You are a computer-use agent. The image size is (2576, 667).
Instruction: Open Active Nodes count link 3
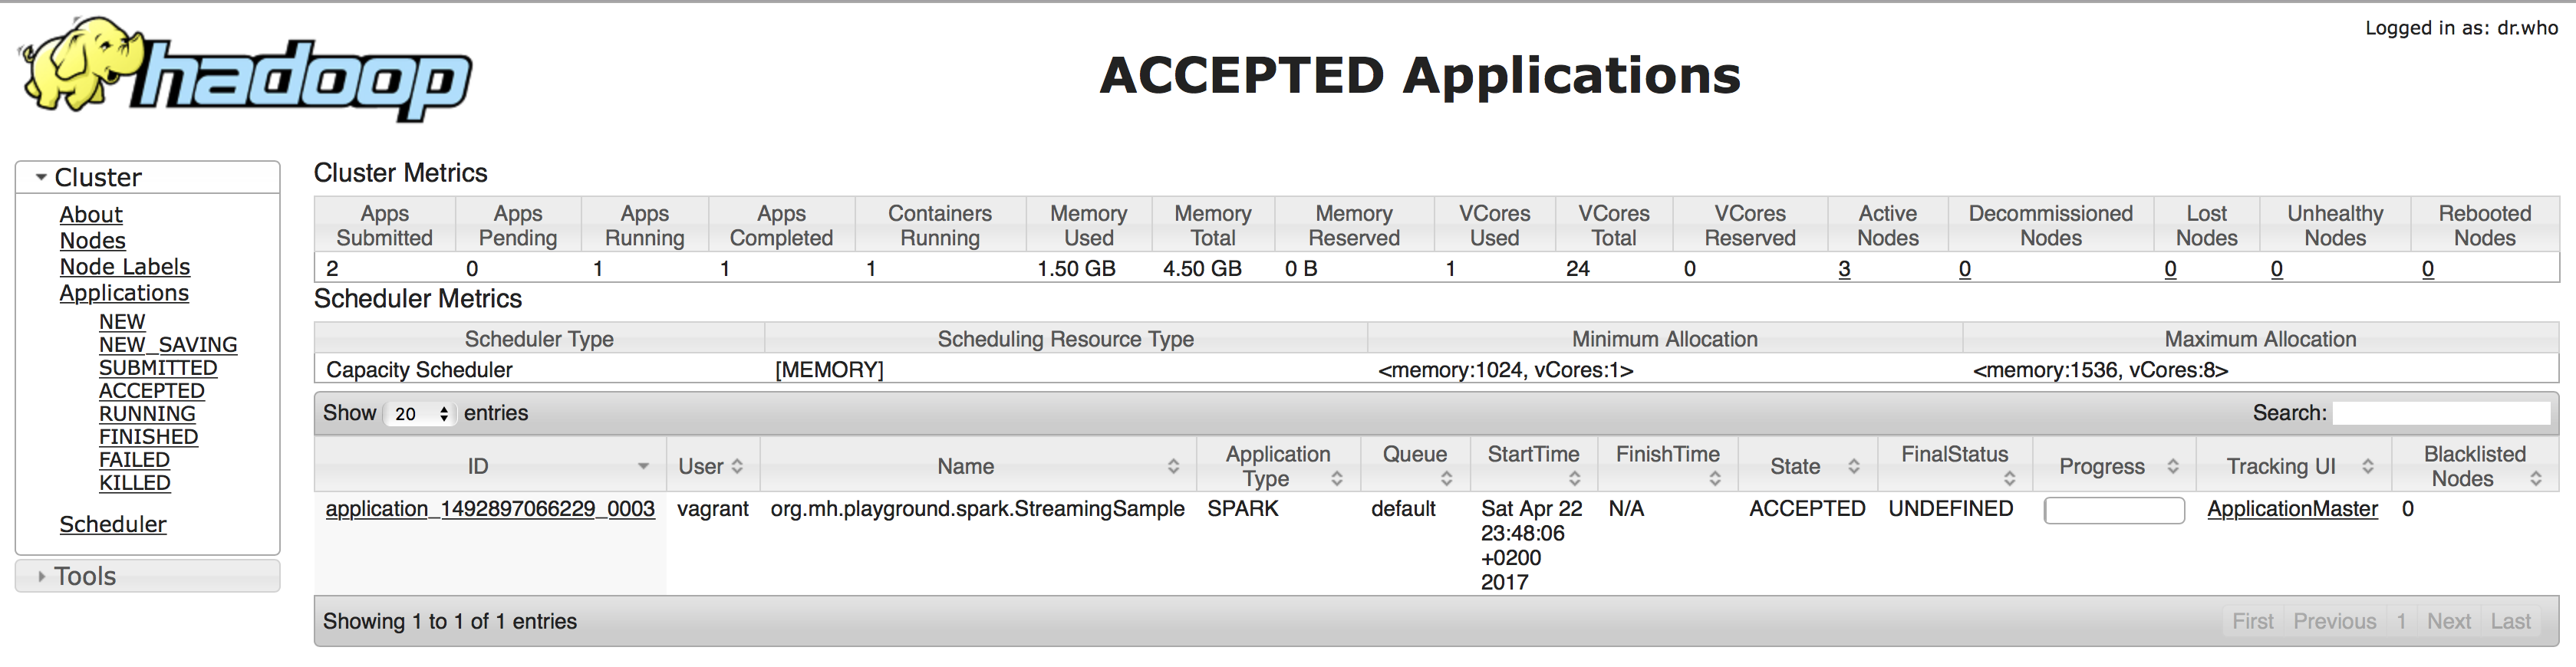coord(1844,269)
